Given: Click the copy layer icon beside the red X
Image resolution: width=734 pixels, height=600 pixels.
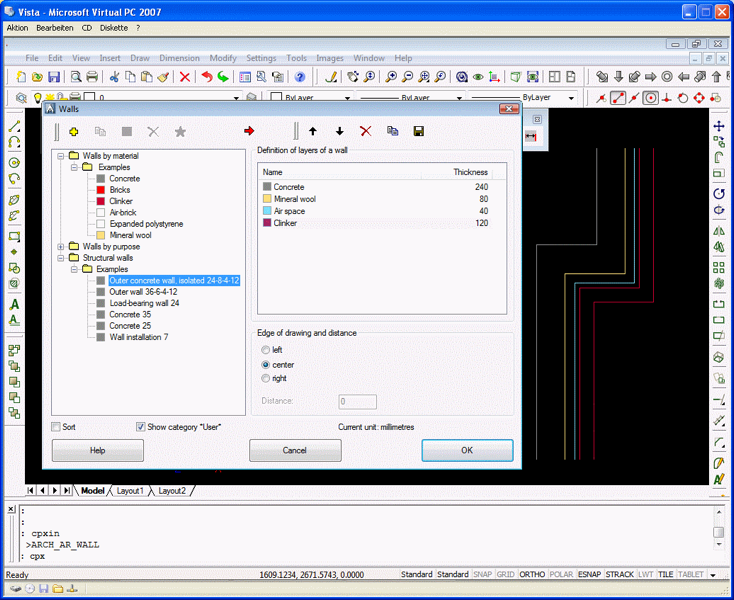Looking at the screenshot, I should click(x=392, y=132).
